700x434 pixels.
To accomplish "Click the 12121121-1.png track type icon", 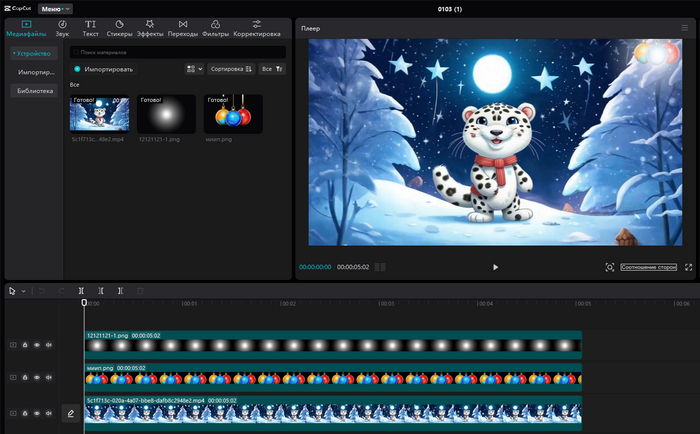I will [x=13, y=345].
